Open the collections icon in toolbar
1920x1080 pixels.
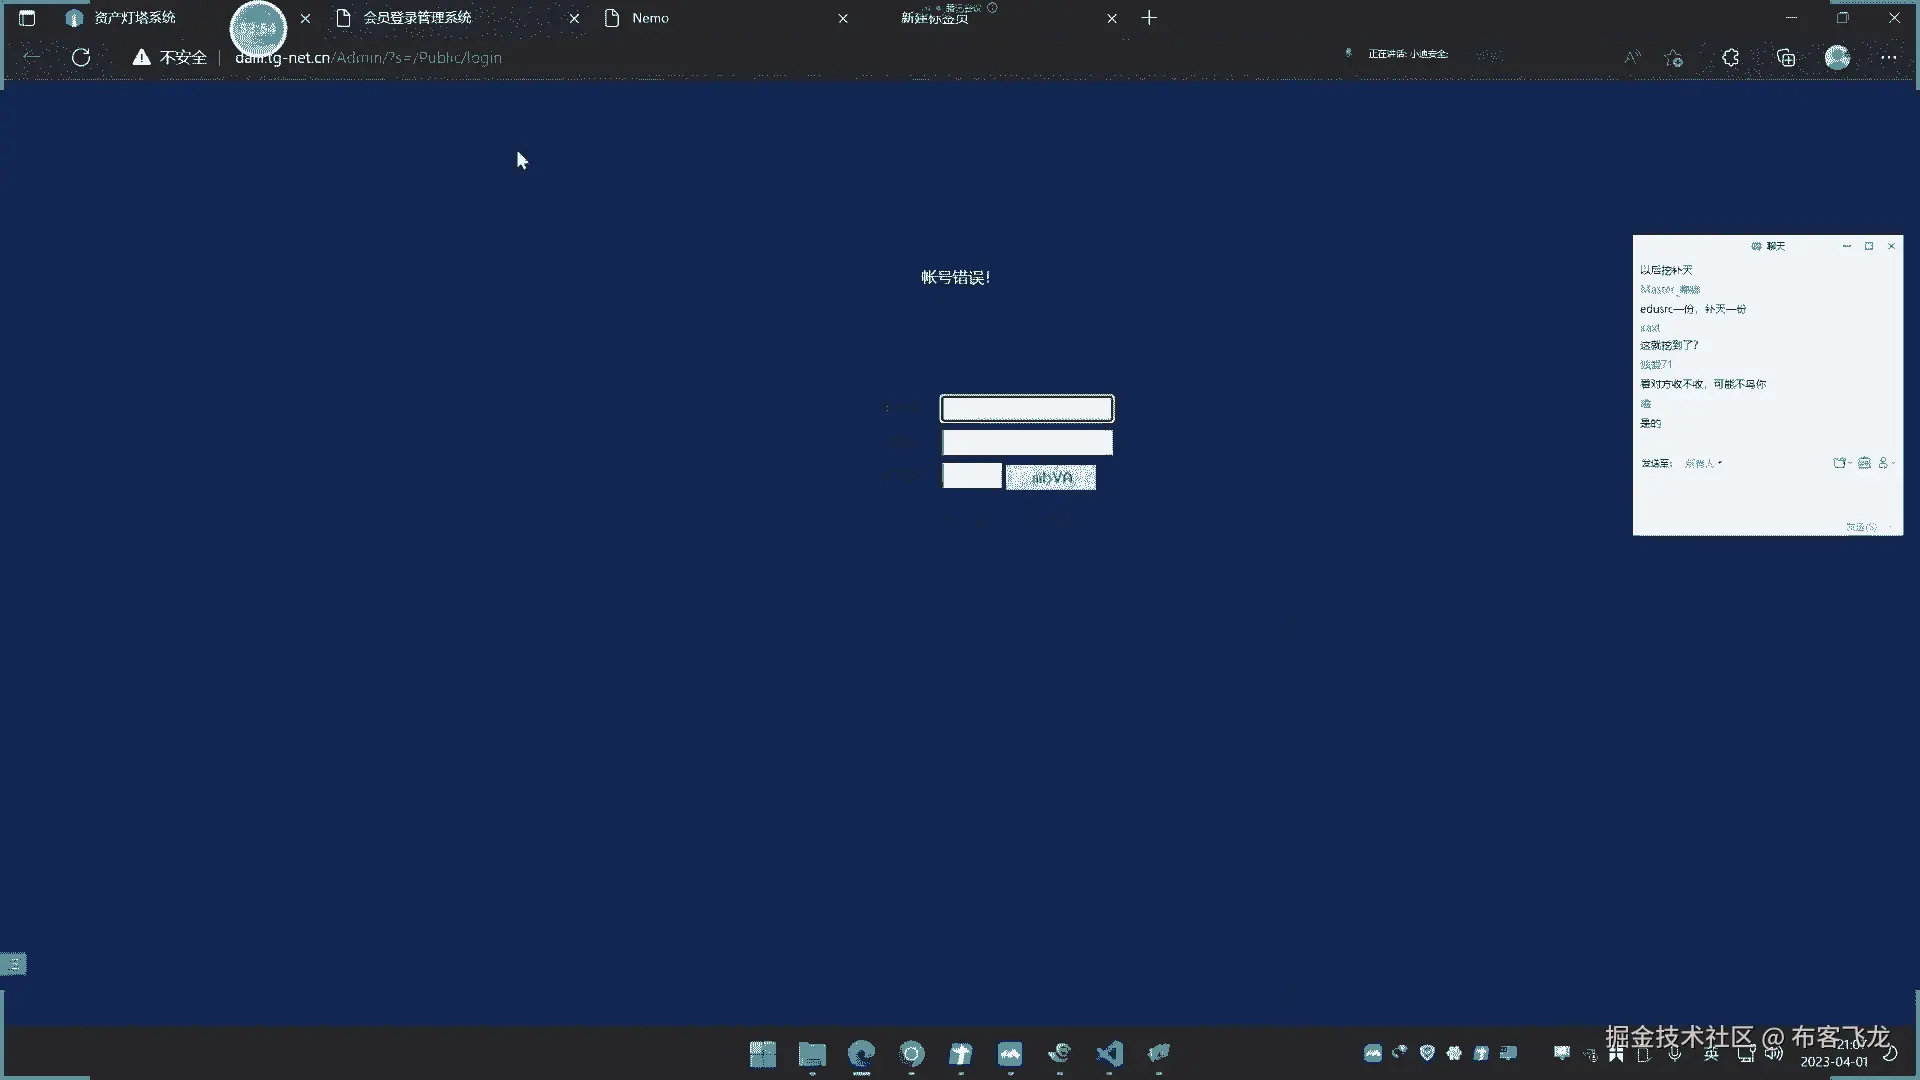point(1786,57)
